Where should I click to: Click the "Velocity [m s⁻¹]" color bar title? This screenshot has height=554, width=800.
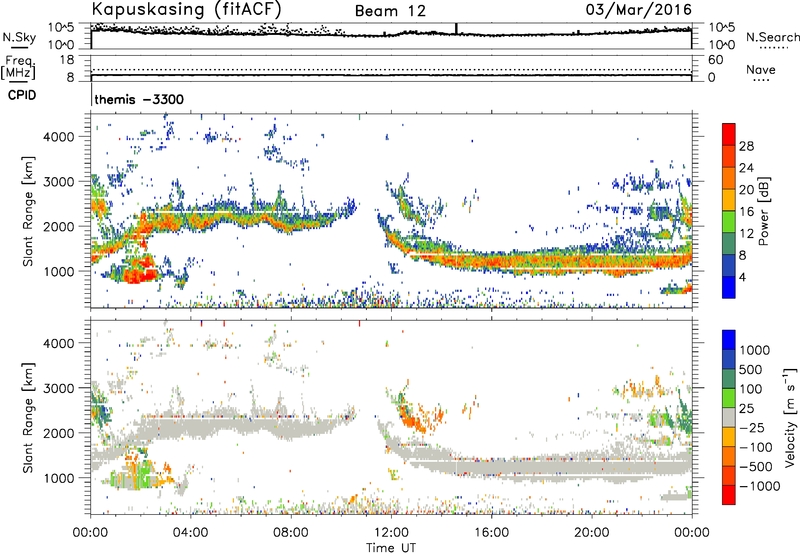point(791,417)
